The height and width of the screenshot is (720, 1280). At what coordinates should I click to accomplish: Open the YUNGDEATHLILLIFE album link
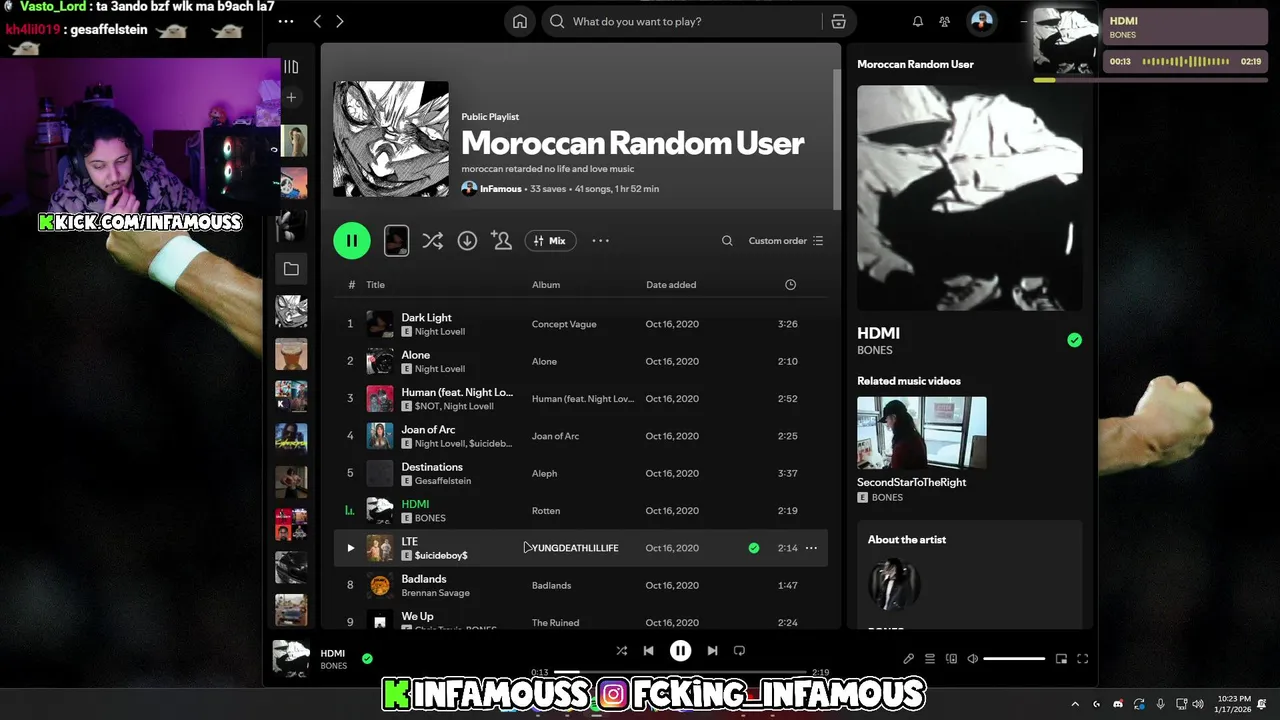click(575, 548)
